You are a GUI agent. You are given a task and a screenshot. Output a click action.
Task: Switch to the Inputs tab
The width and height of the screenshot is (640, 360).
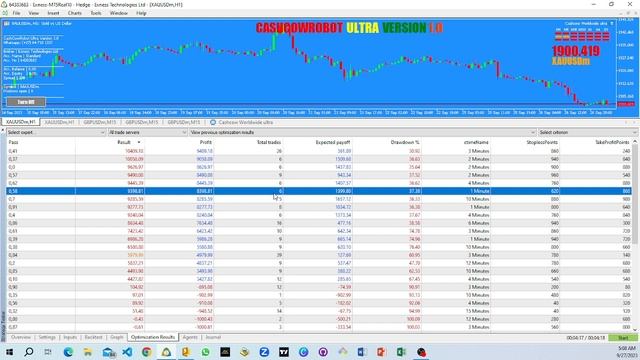70,337
